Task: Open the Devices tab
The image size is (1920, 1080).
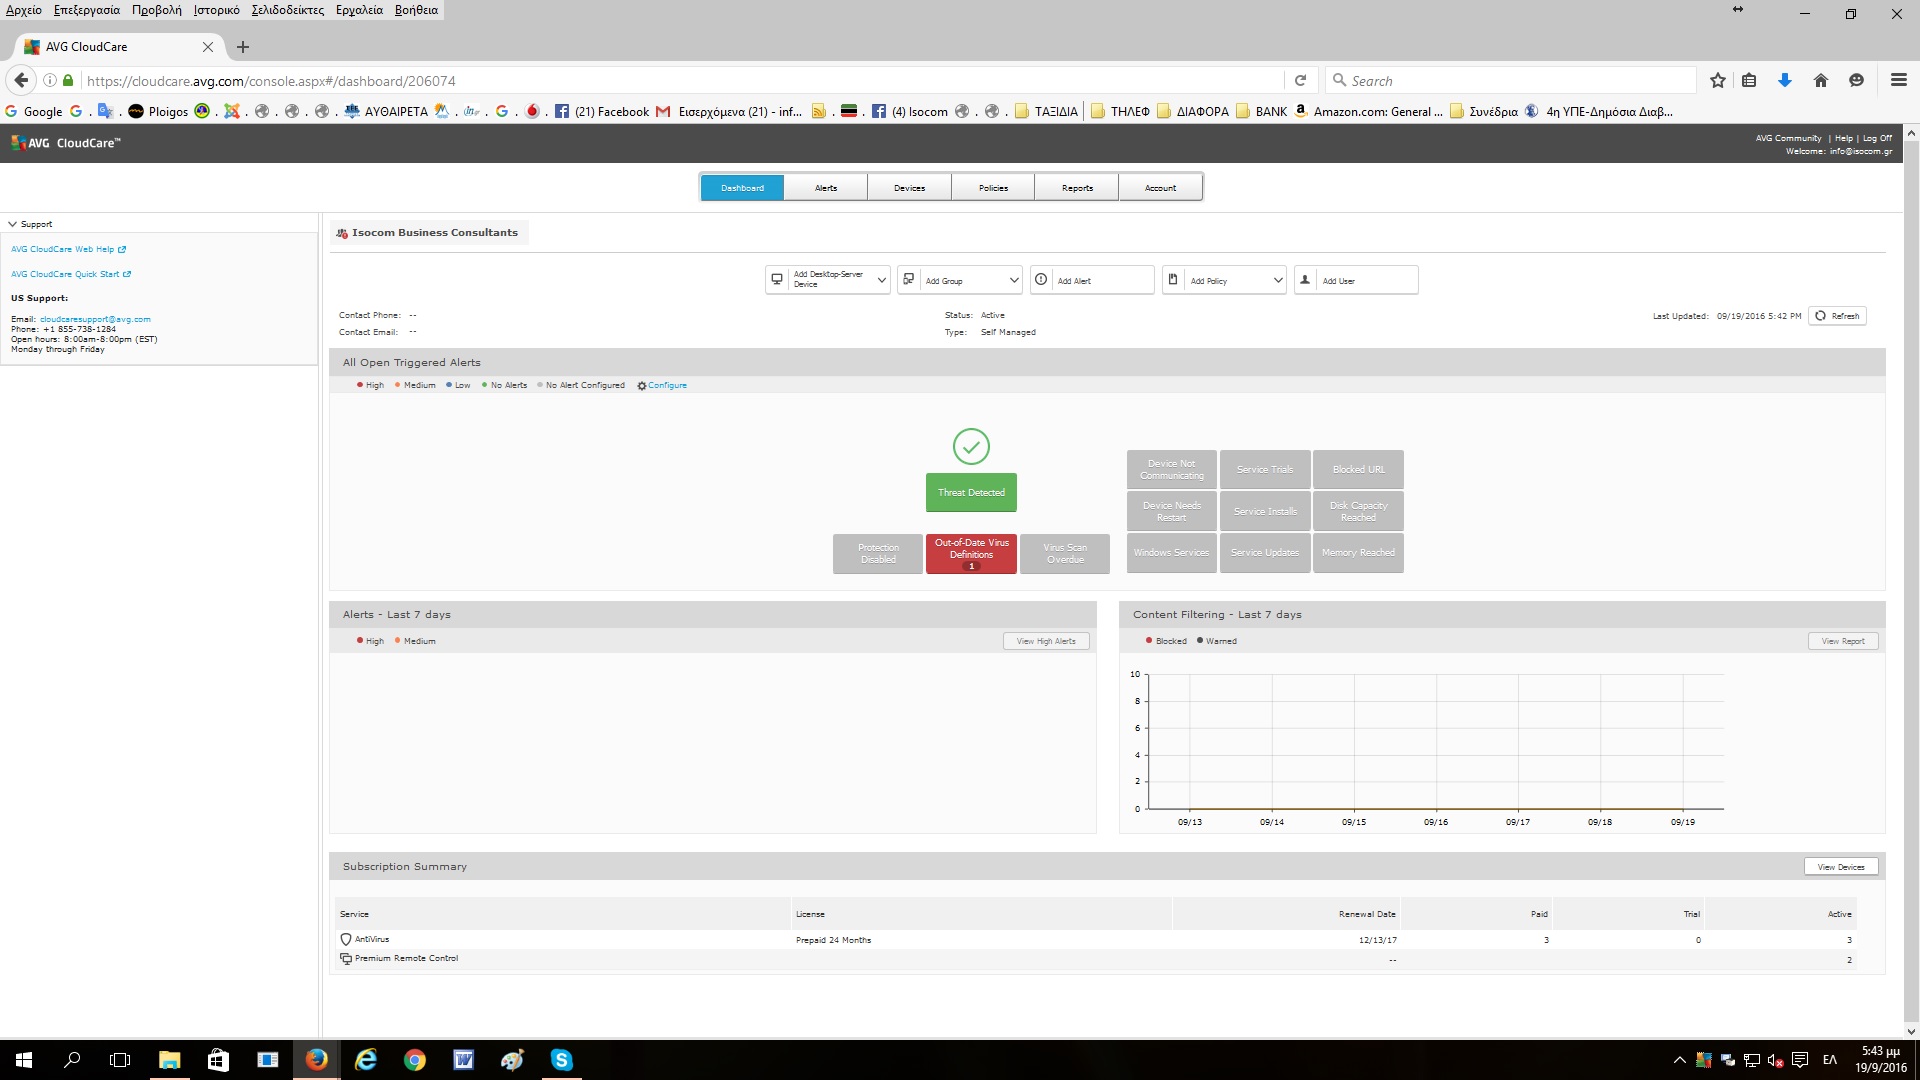Action: point(909,188)
